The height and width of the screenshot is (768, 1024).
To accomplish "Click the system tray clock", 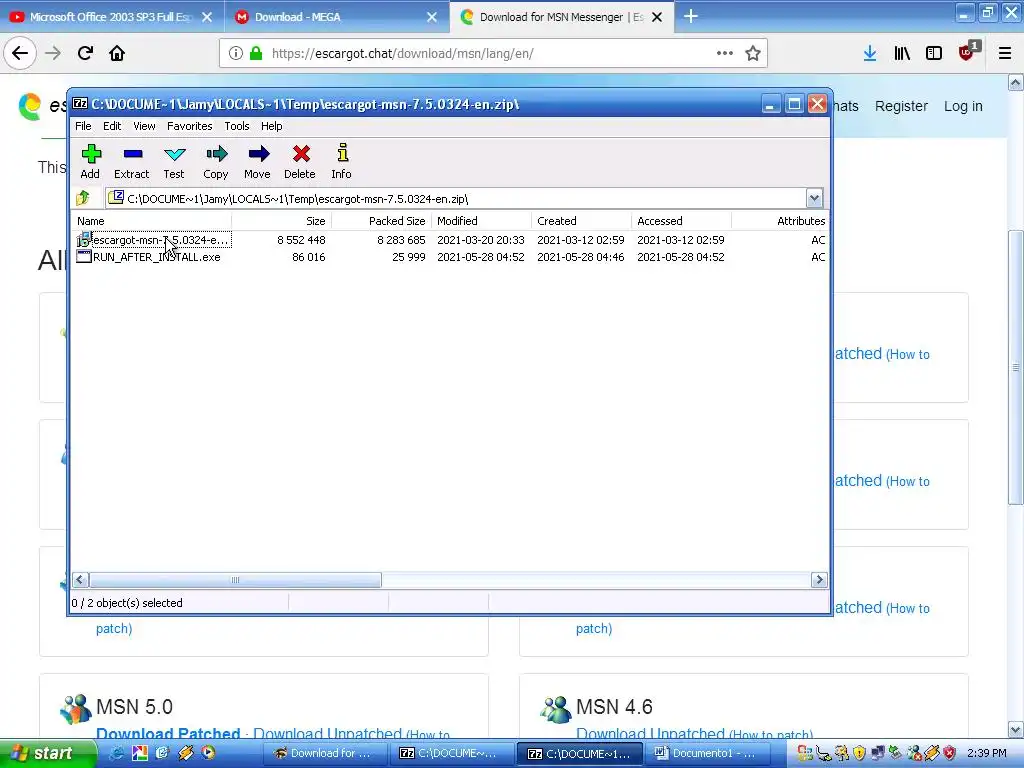I will click(986, 753).
